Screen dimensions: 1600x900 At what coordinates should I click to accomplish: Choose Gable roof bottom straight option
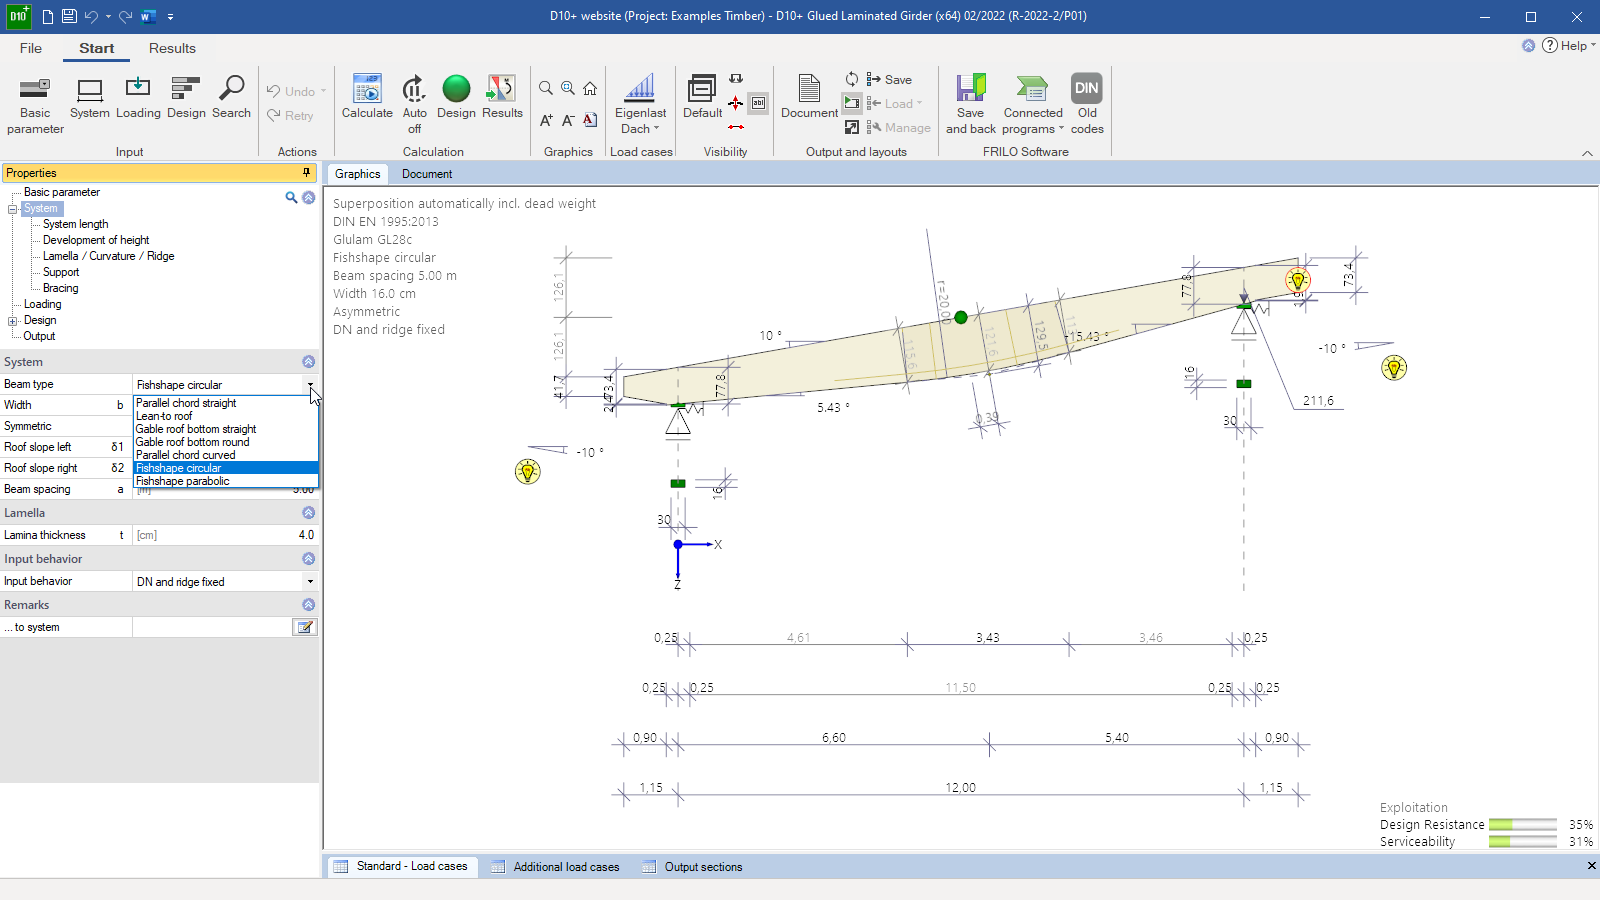[x=226, y=429]
